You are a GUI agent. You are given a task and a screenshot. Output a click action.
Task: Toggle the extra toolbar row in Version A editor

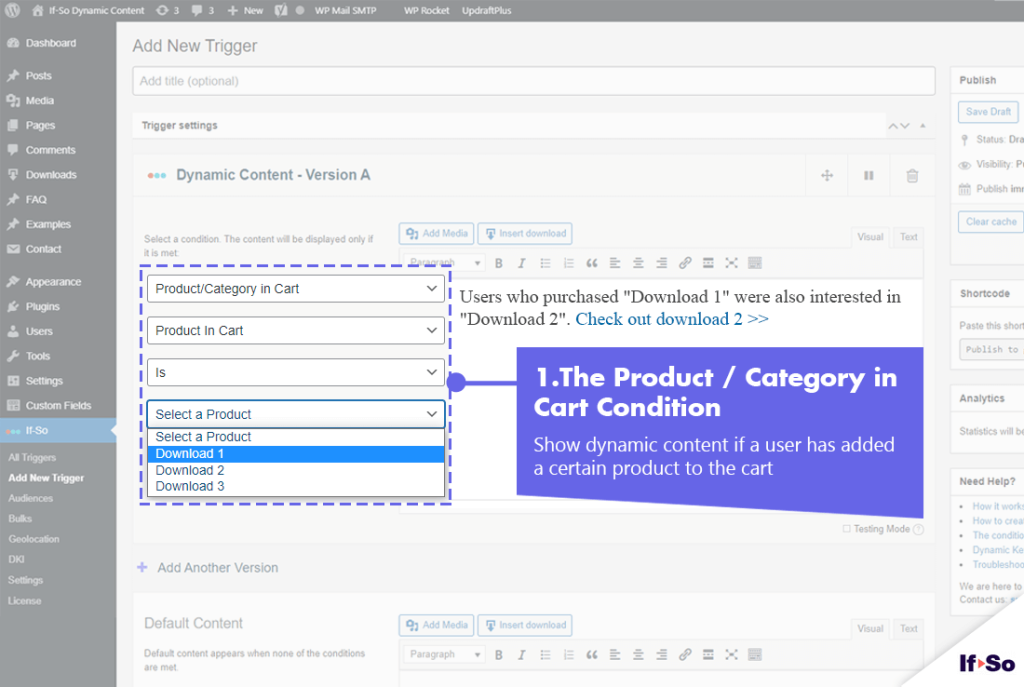[755, 263]
